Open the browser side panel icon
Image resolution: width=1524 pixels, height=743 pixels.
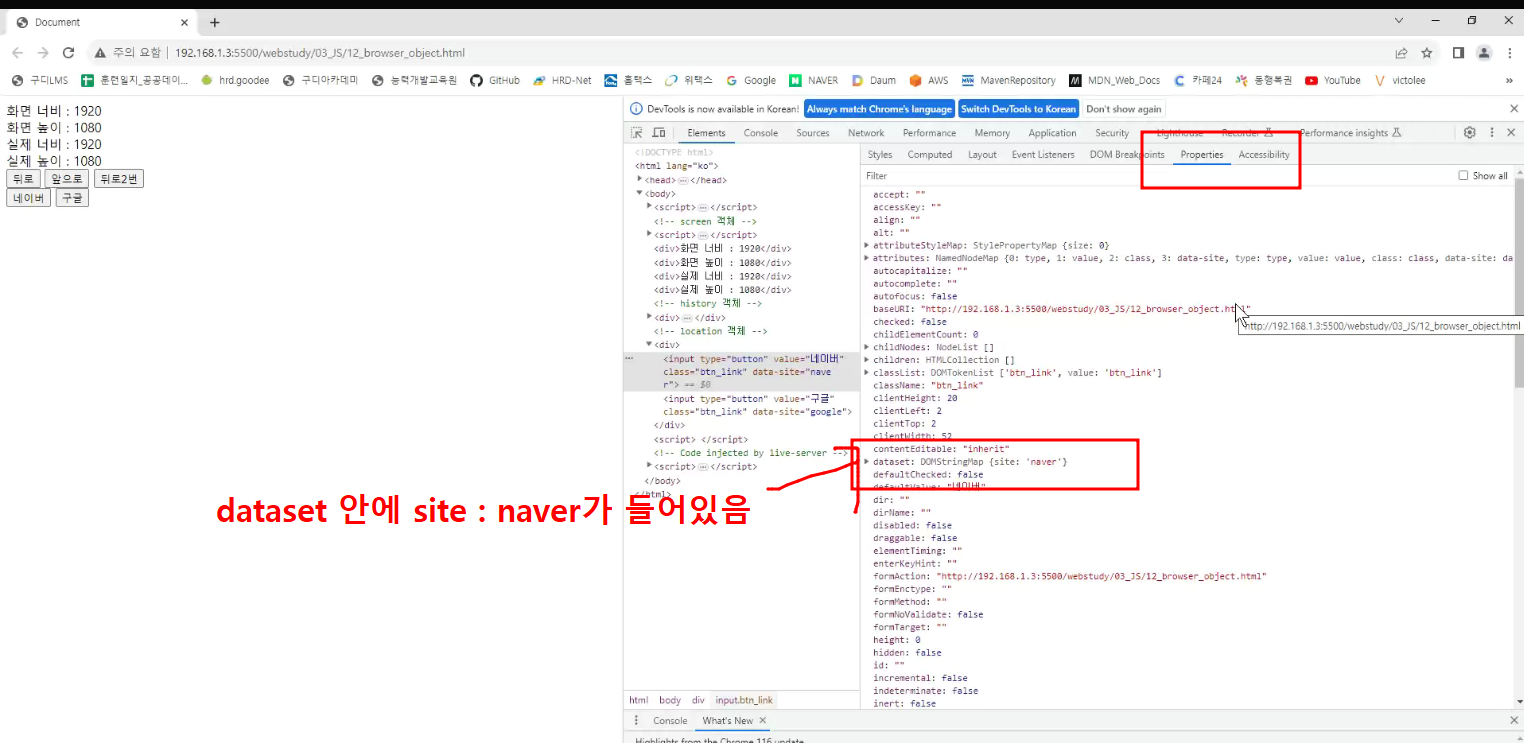pyautogui.click(x=1459, y=53)
